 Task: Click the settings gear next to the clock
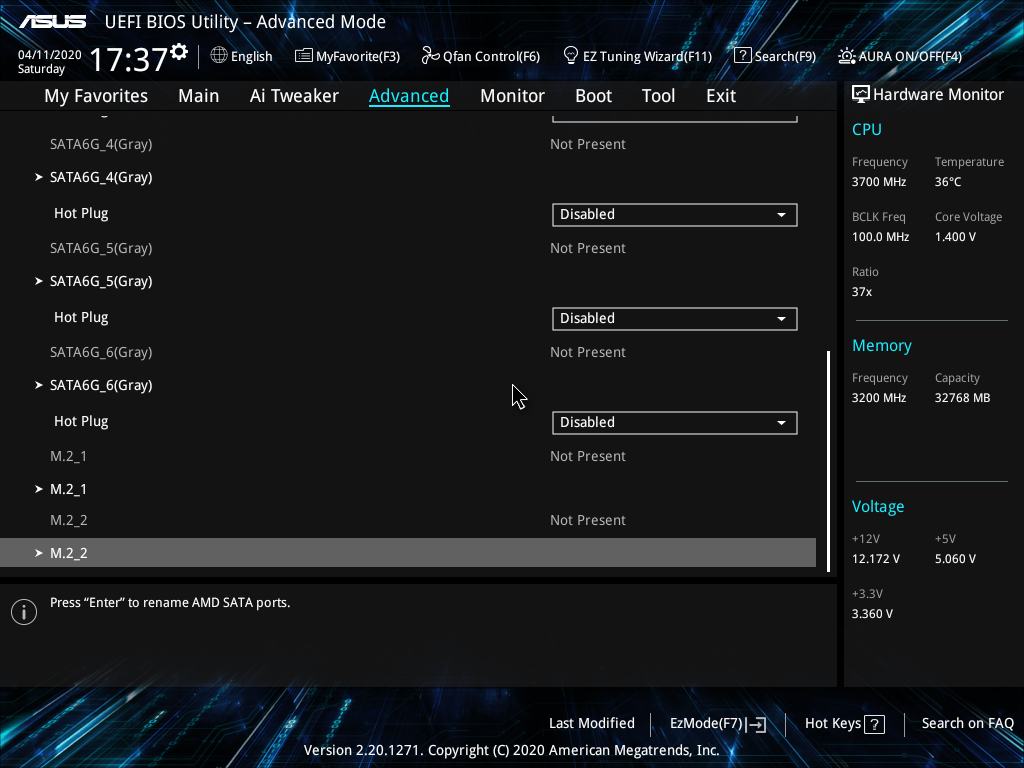pos(179,52)
